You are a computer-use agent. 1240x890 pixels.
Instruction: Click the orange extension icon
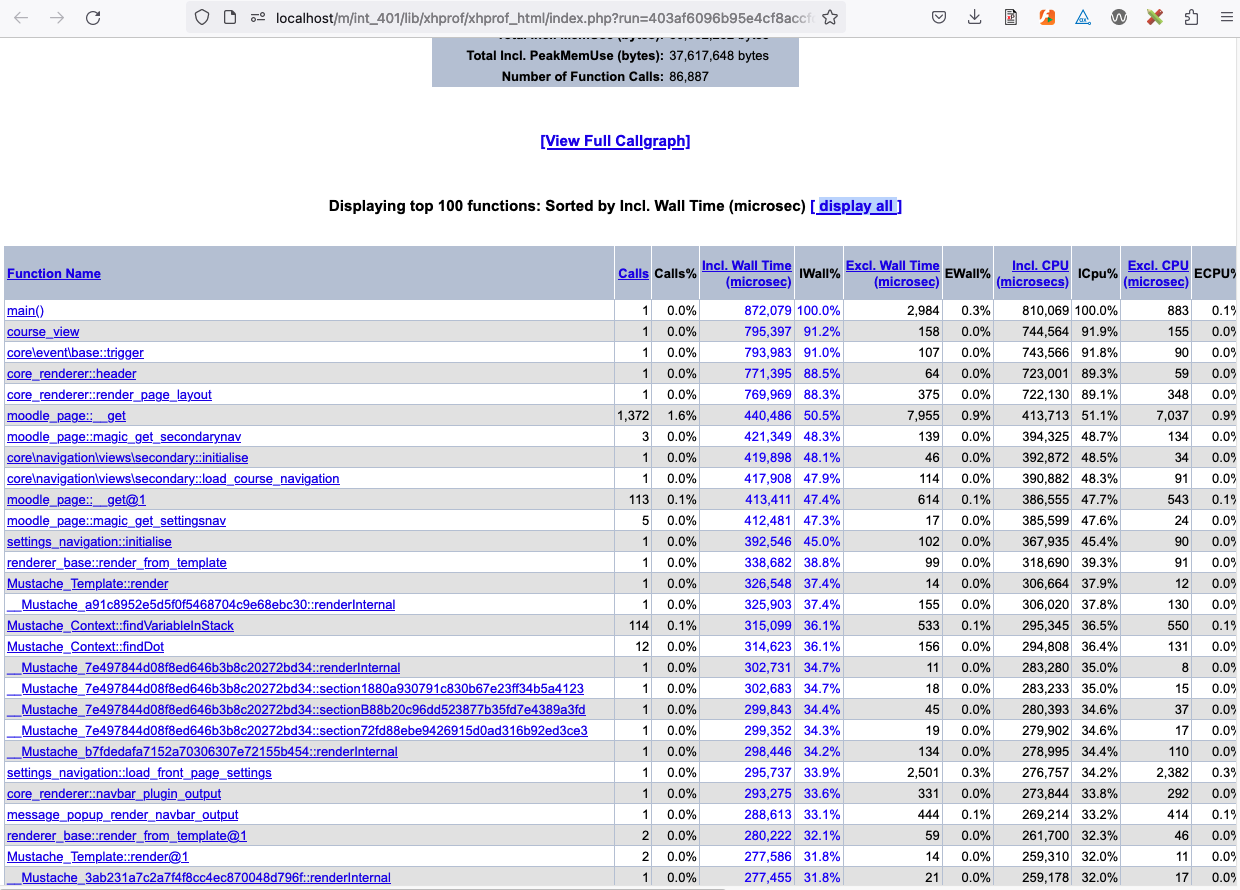click(1047, 17)
